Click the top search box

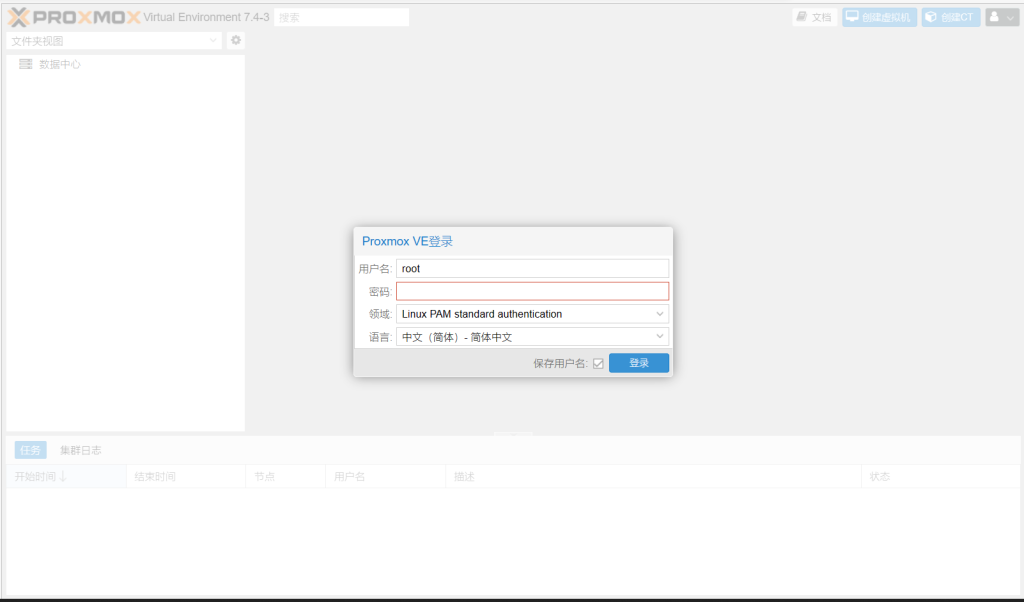(341, 17)
